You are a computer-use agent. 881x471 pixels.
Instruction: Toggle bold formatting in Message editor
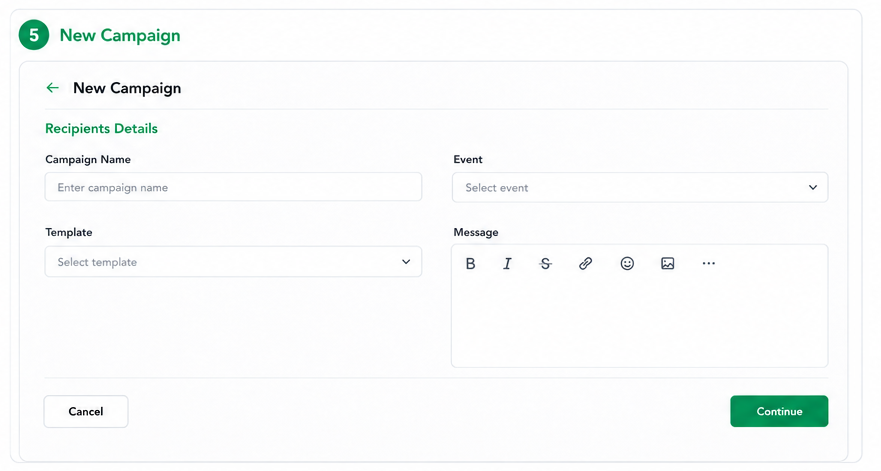470,263
